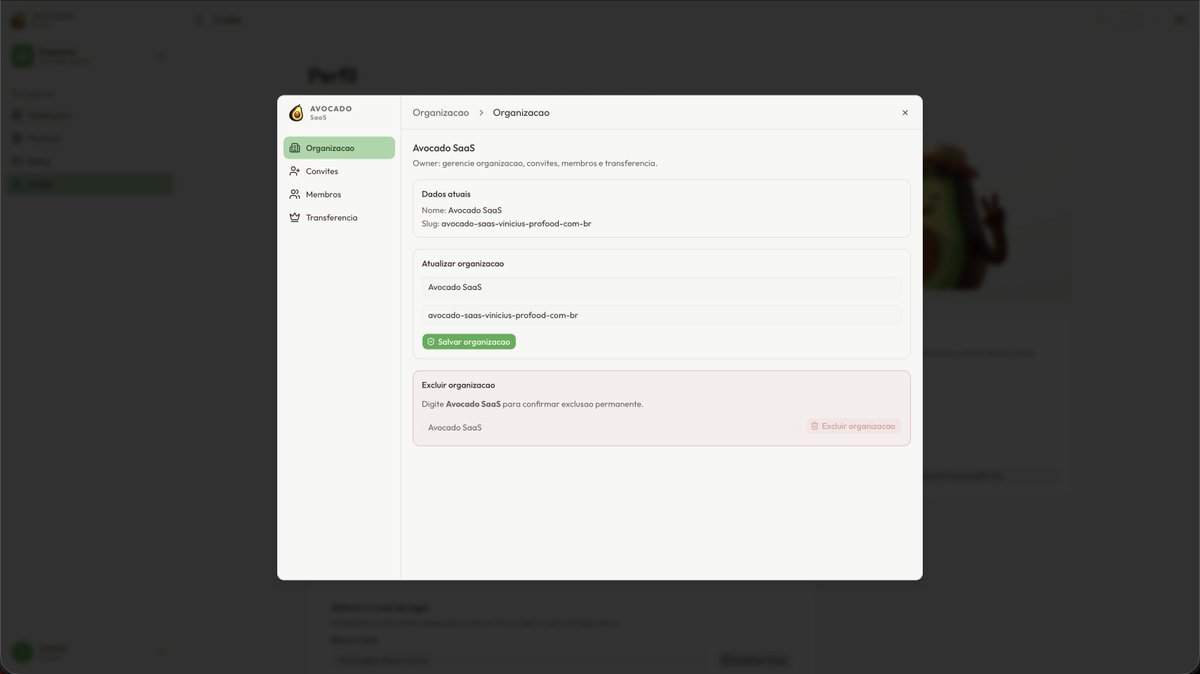Viewport: 1200px width, 674px height.
Task: Click the red Excluir organizacao trash button
Action: [854, 426]
